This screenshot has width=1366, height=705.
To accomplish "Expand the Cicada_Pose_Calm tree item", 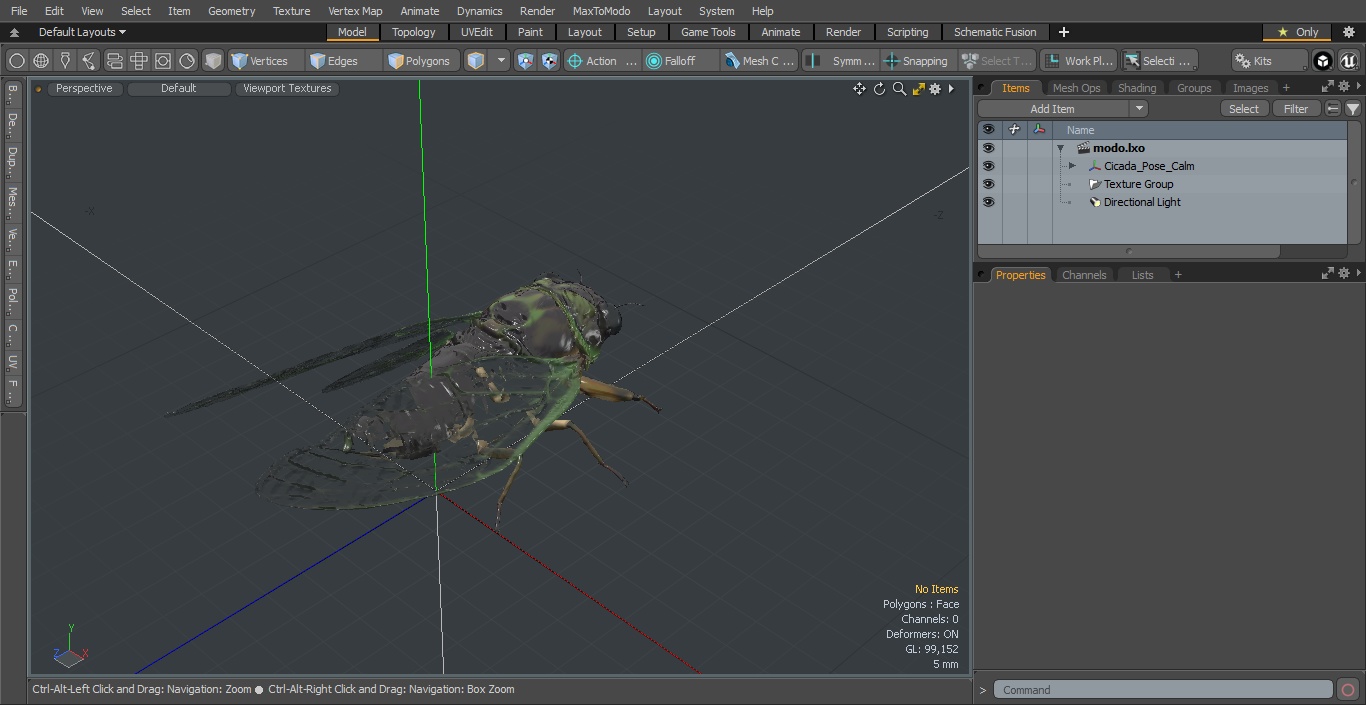I will [1072, 166].
